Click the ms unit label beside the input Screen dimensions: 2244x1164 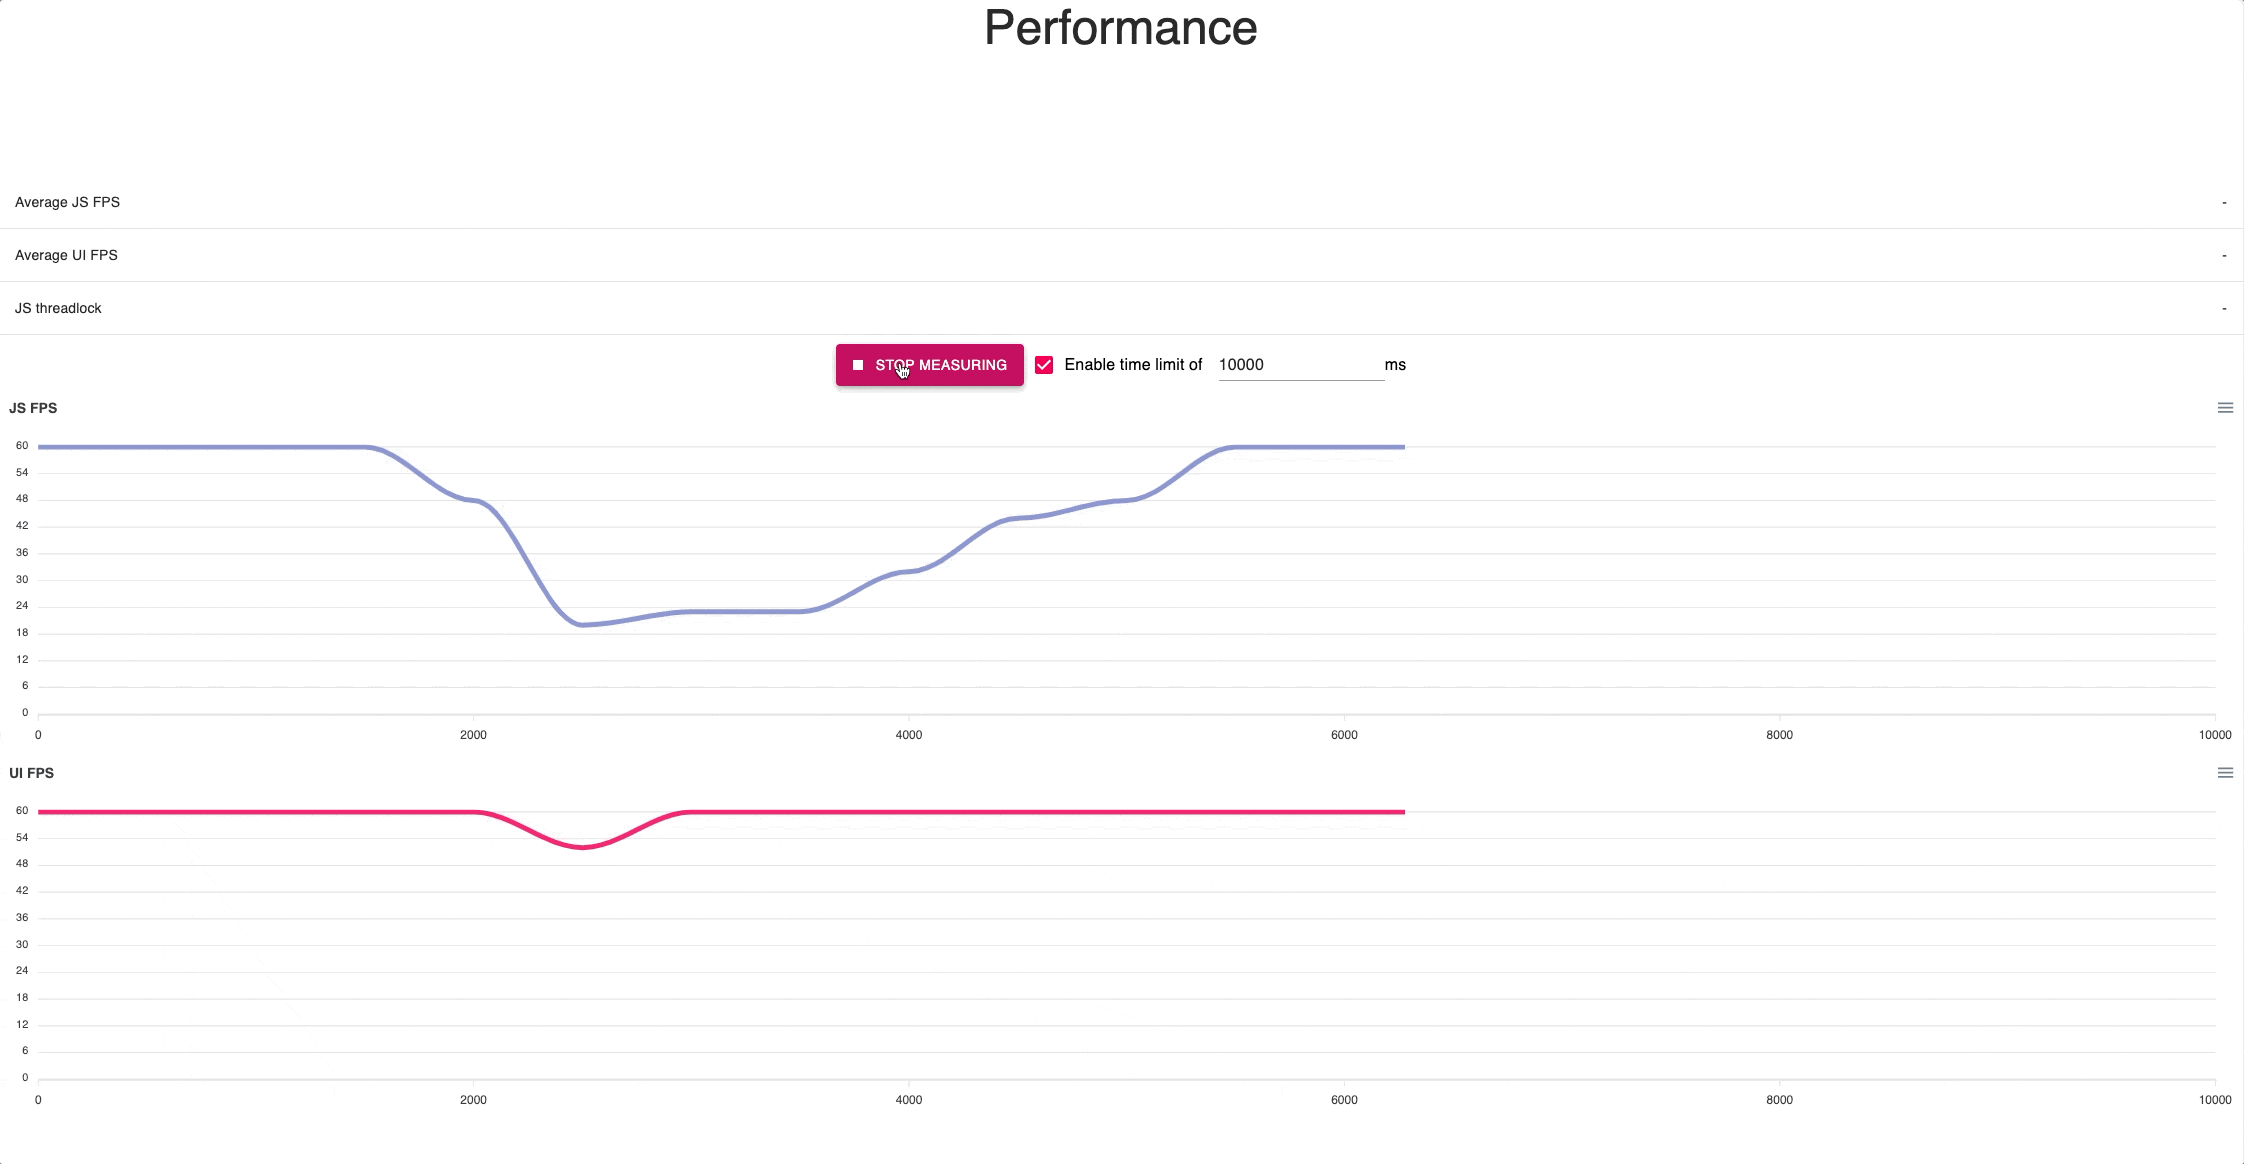pyautogui.click(x=1397, y=364)
